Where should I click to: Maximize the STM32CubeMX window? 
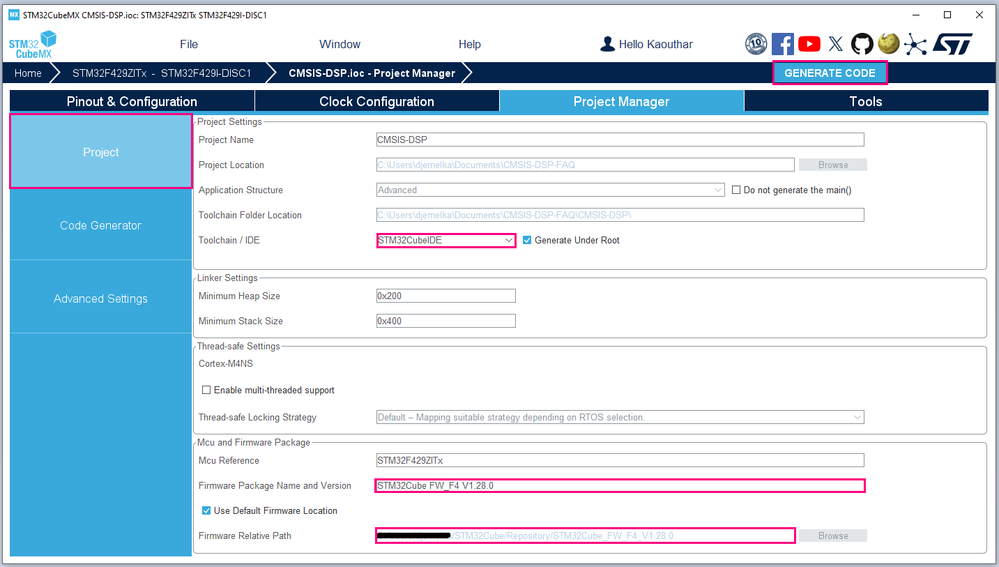pos(947,15)
